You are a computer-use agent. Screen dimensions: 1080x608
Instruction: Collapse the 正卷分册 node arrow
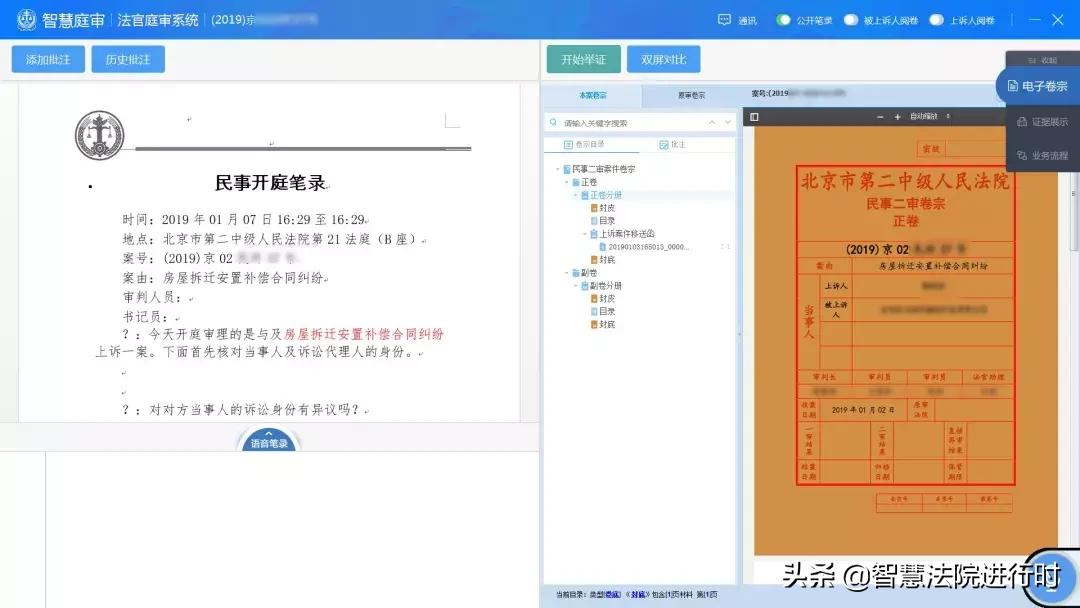click(x=576, y=195)
